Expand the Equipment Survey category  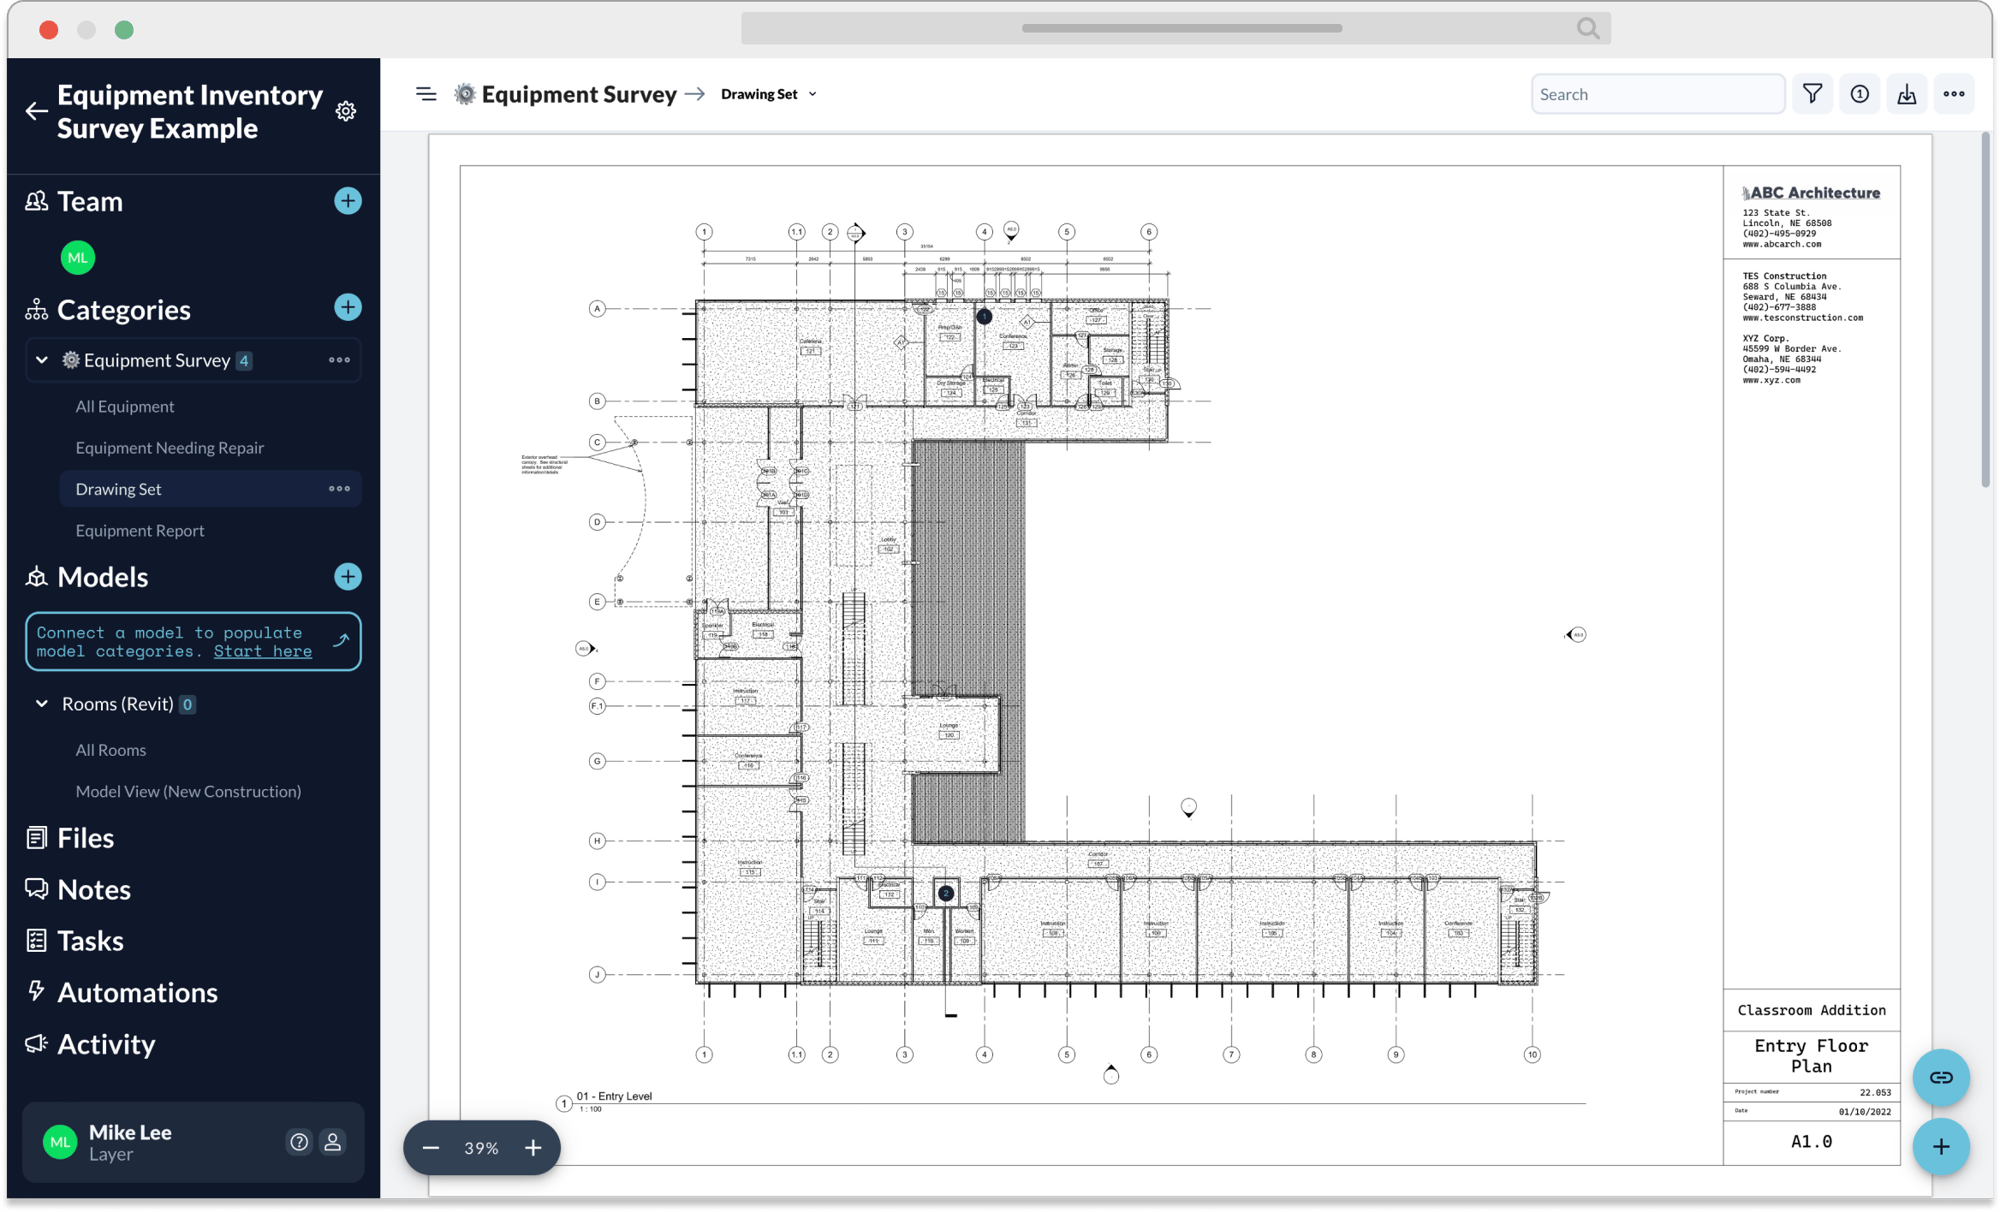[x=40, y=360]
